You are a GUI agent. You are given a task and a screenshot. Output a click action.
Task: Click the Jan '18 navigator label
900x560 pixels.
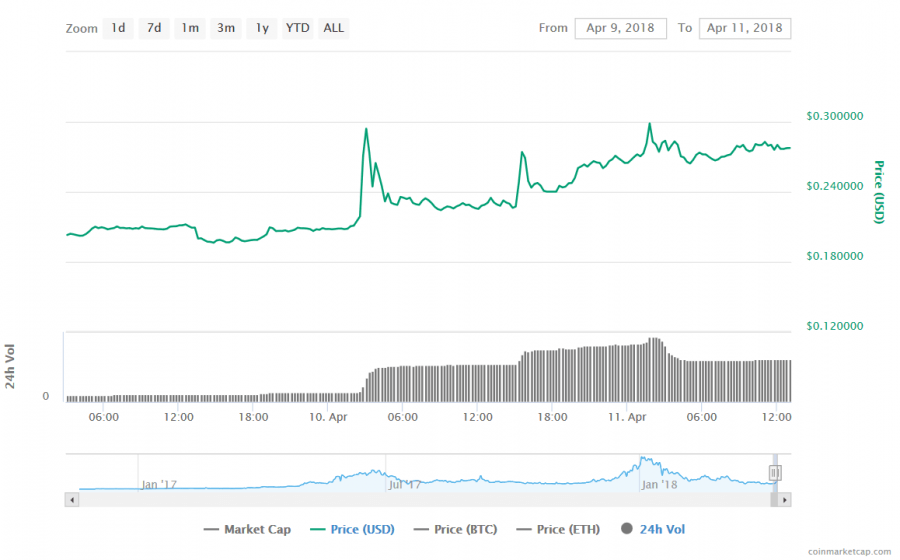[x=659, y=485]
